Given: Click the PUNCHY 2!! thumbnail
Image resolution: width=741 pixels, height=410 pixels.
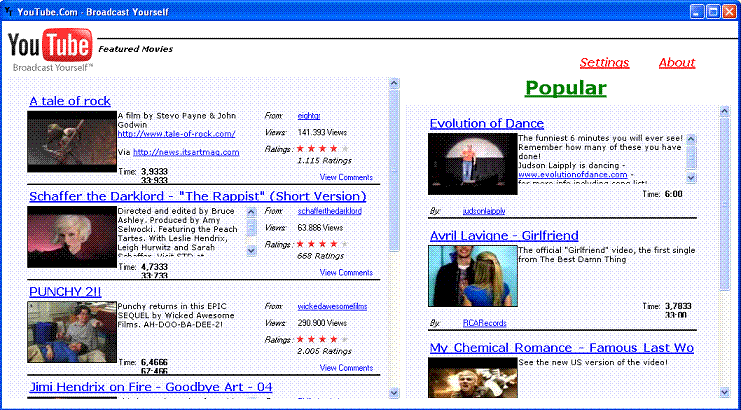Looking at the screenshot, I should [x=72, y=332].
